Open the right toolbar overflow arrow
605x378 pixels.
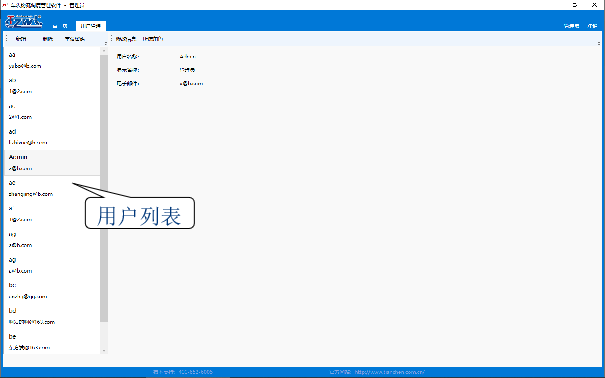point(599,43)
